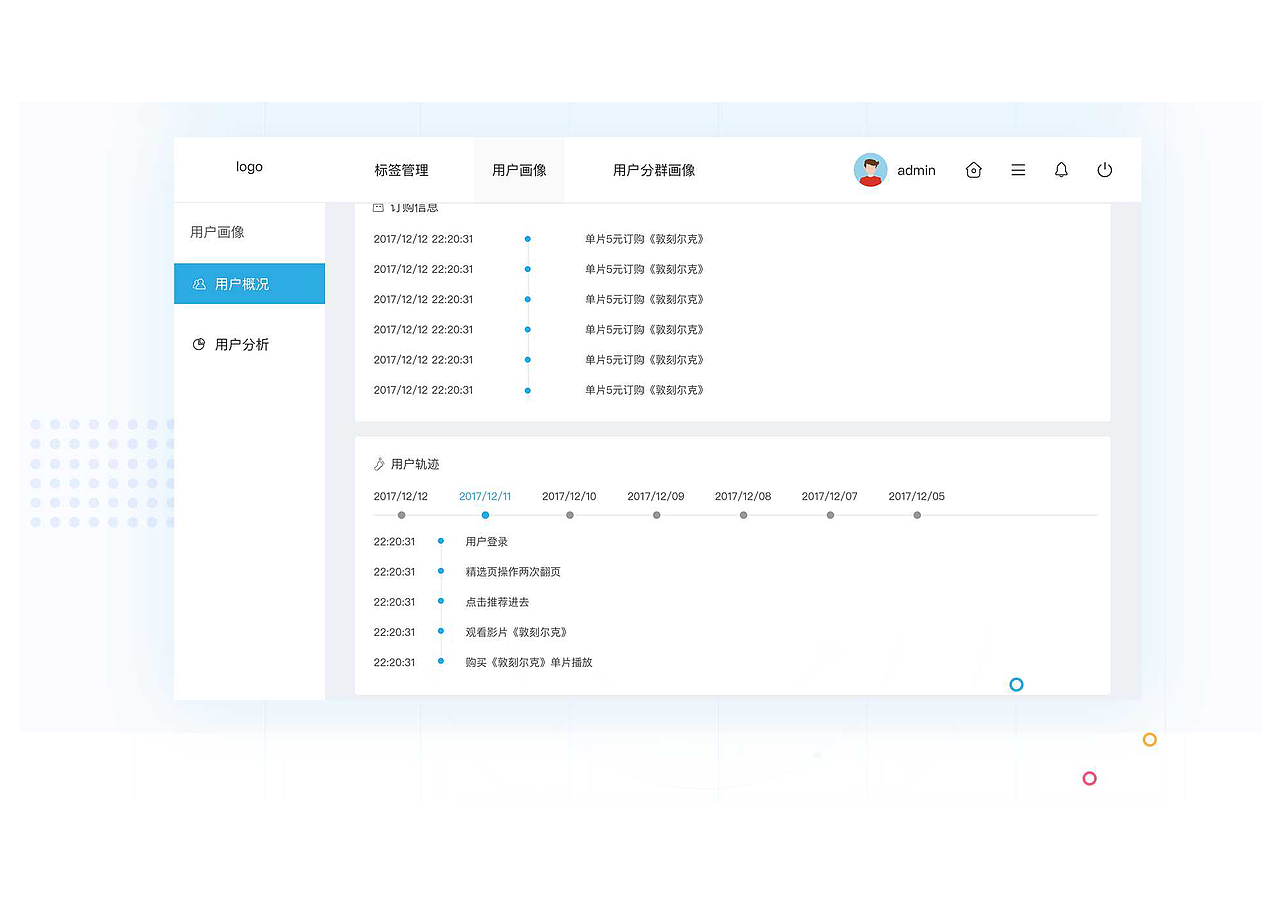
Task: Click the 2017/12/10 date label
Action: pyautogui.click(x=569, y=496)
